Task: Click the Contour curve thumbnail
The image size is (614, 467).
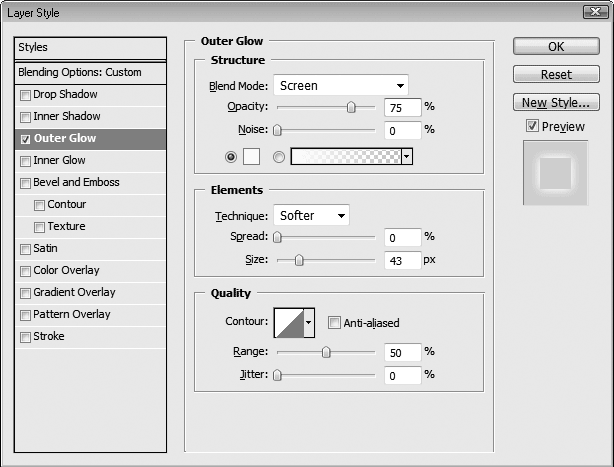Action: [x=289, y=323]
